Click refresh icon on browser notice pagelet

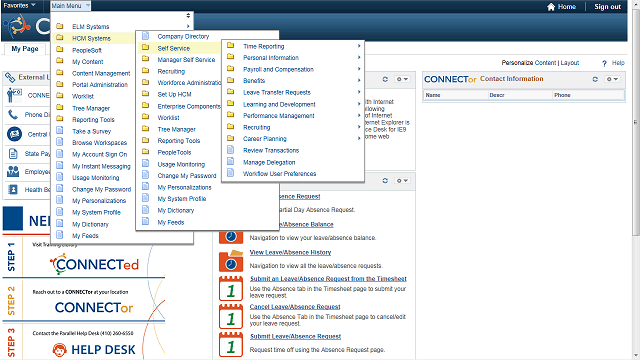click(x=385, y=79)
